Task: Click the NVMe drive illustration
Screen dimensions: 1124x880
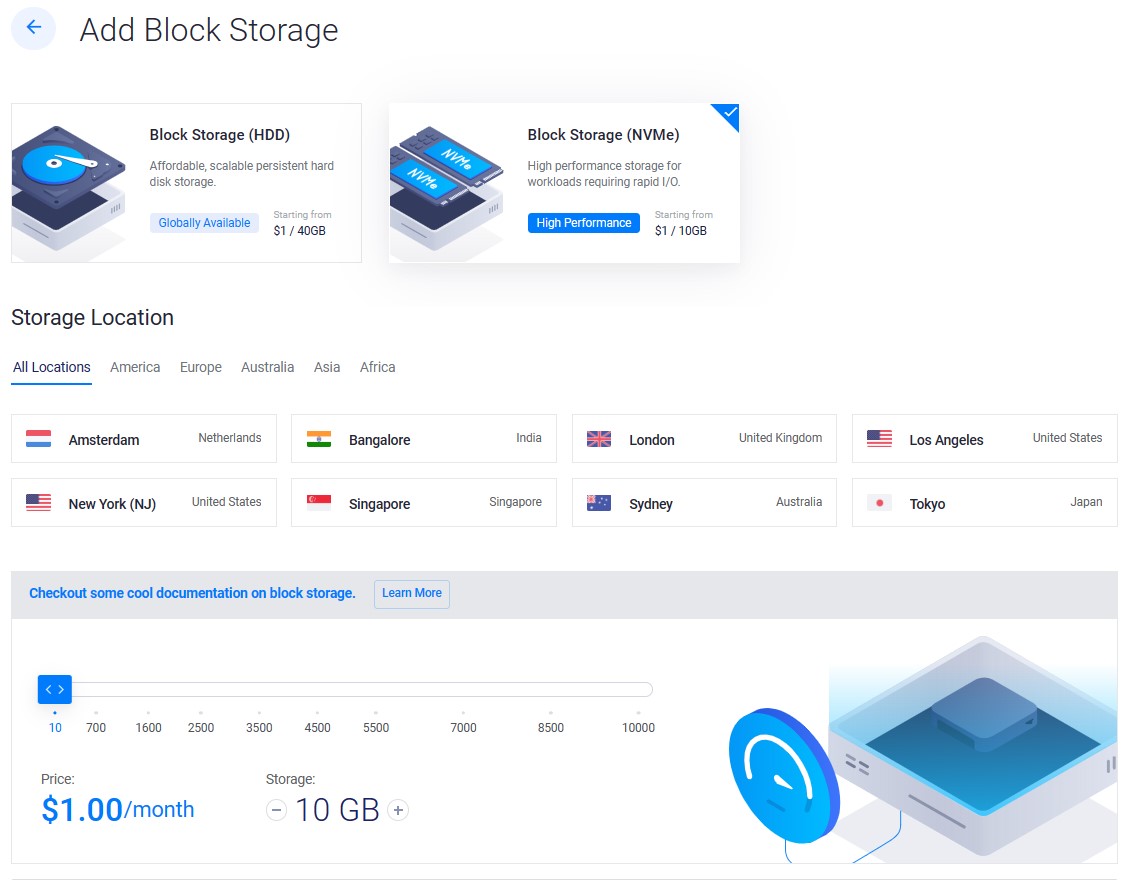Action: point(447,182)
